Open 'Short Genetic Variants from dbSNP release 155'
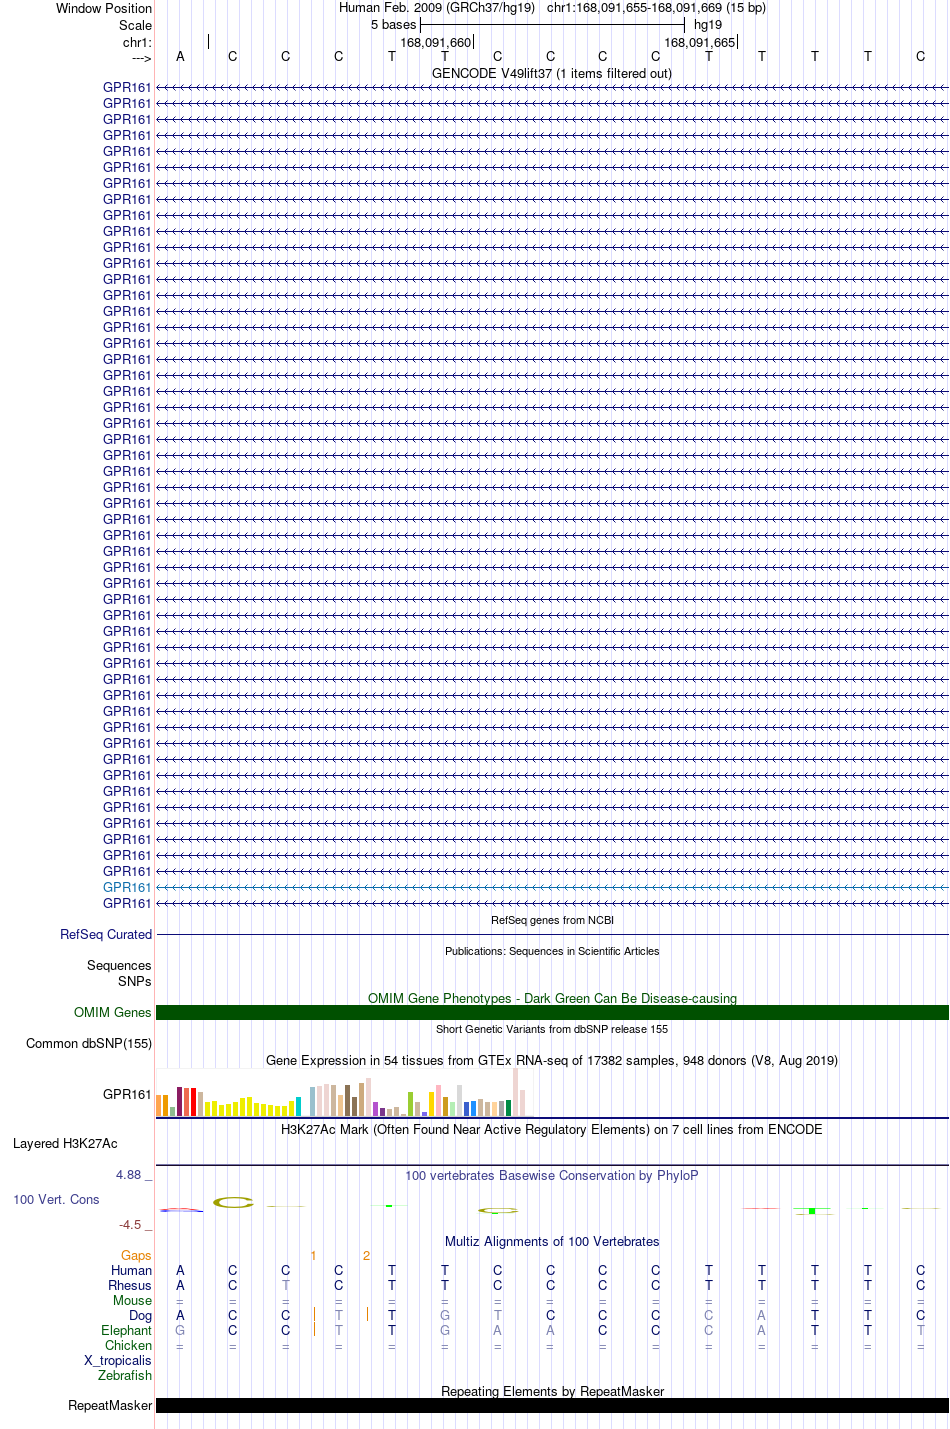 point(552,1029)
